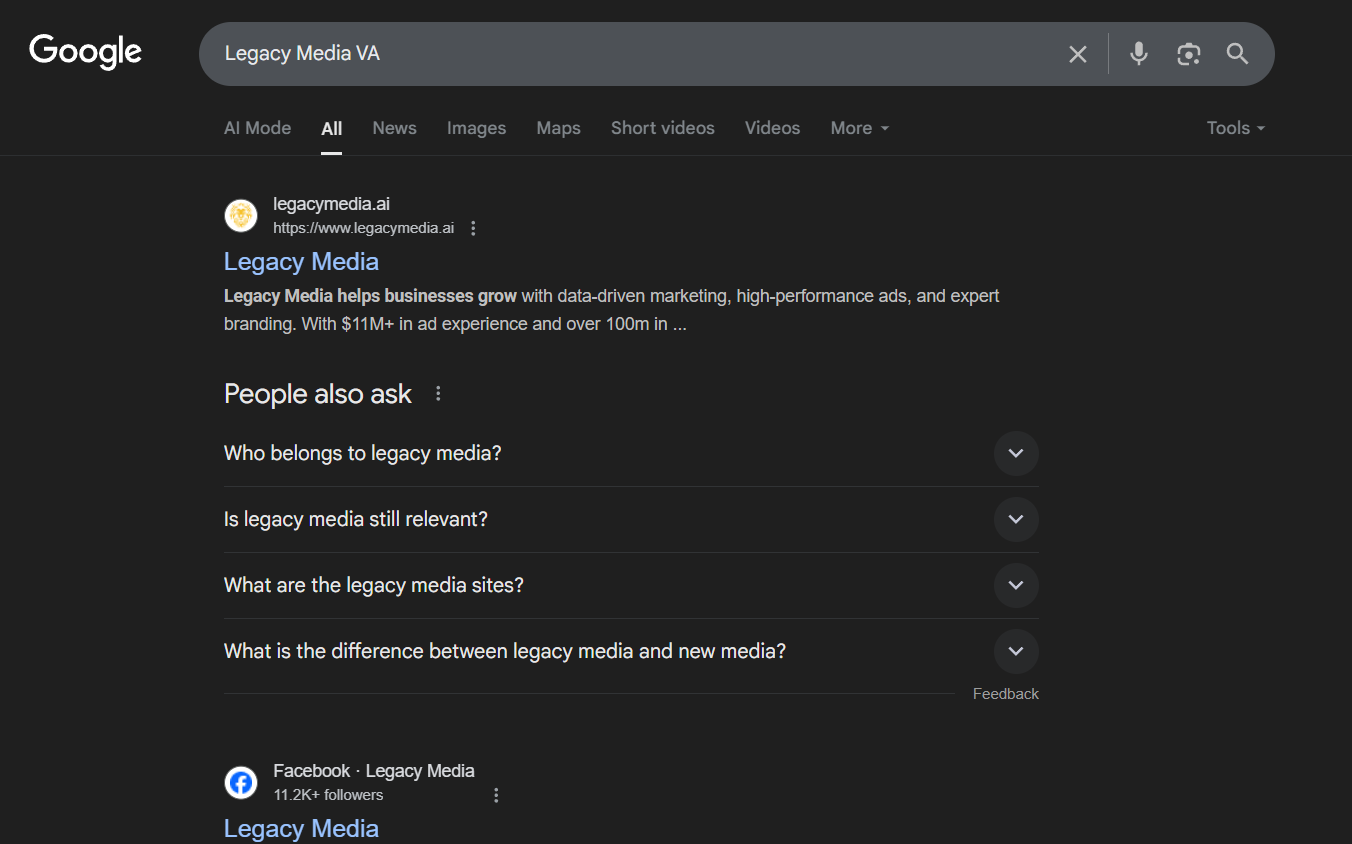Open the More dropdown in search tabs
1352x844 pixels.
[x=860, y=128]
